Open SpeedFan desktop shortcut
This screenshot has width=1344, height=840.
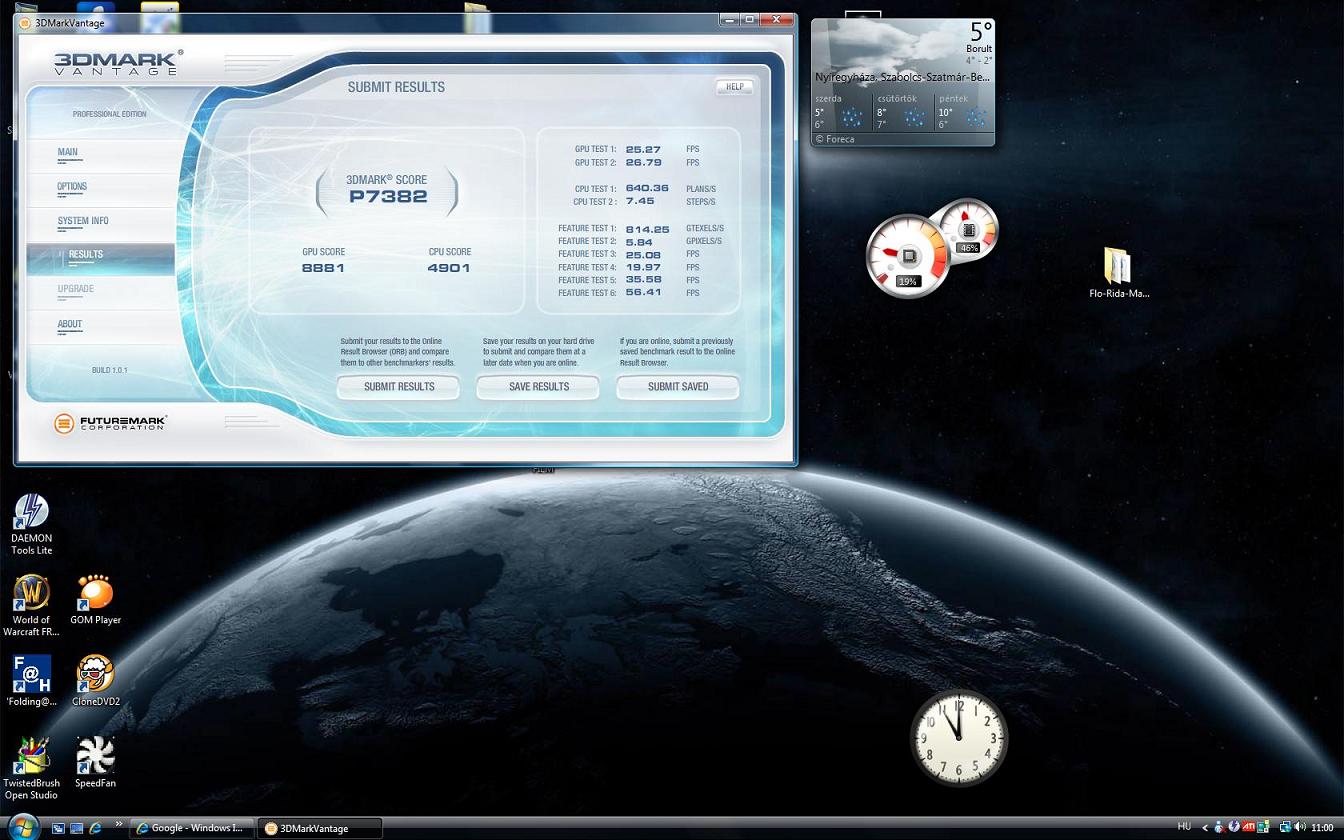(x=95, y=763)
